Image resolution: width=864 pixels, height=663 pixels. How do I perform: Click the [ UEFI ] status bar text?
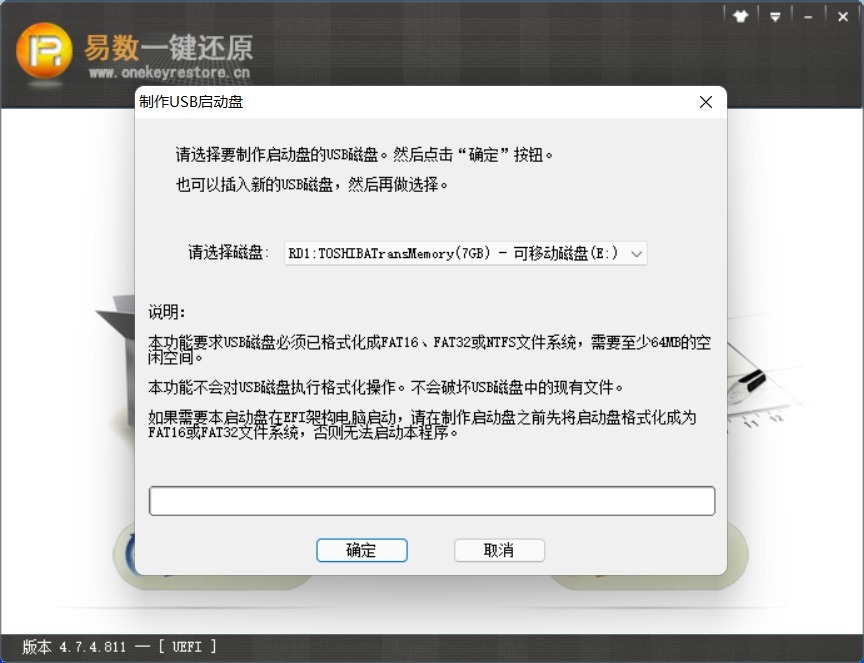[x=187, y=646]
